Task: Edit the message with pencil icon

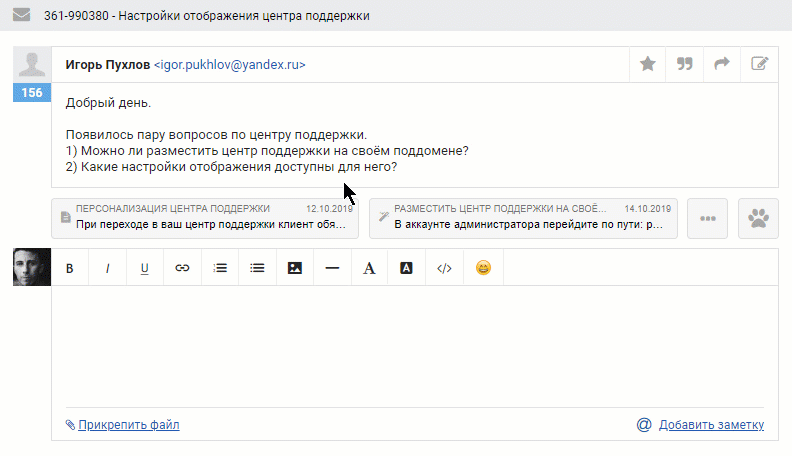Action: click(x=759, y=64)
